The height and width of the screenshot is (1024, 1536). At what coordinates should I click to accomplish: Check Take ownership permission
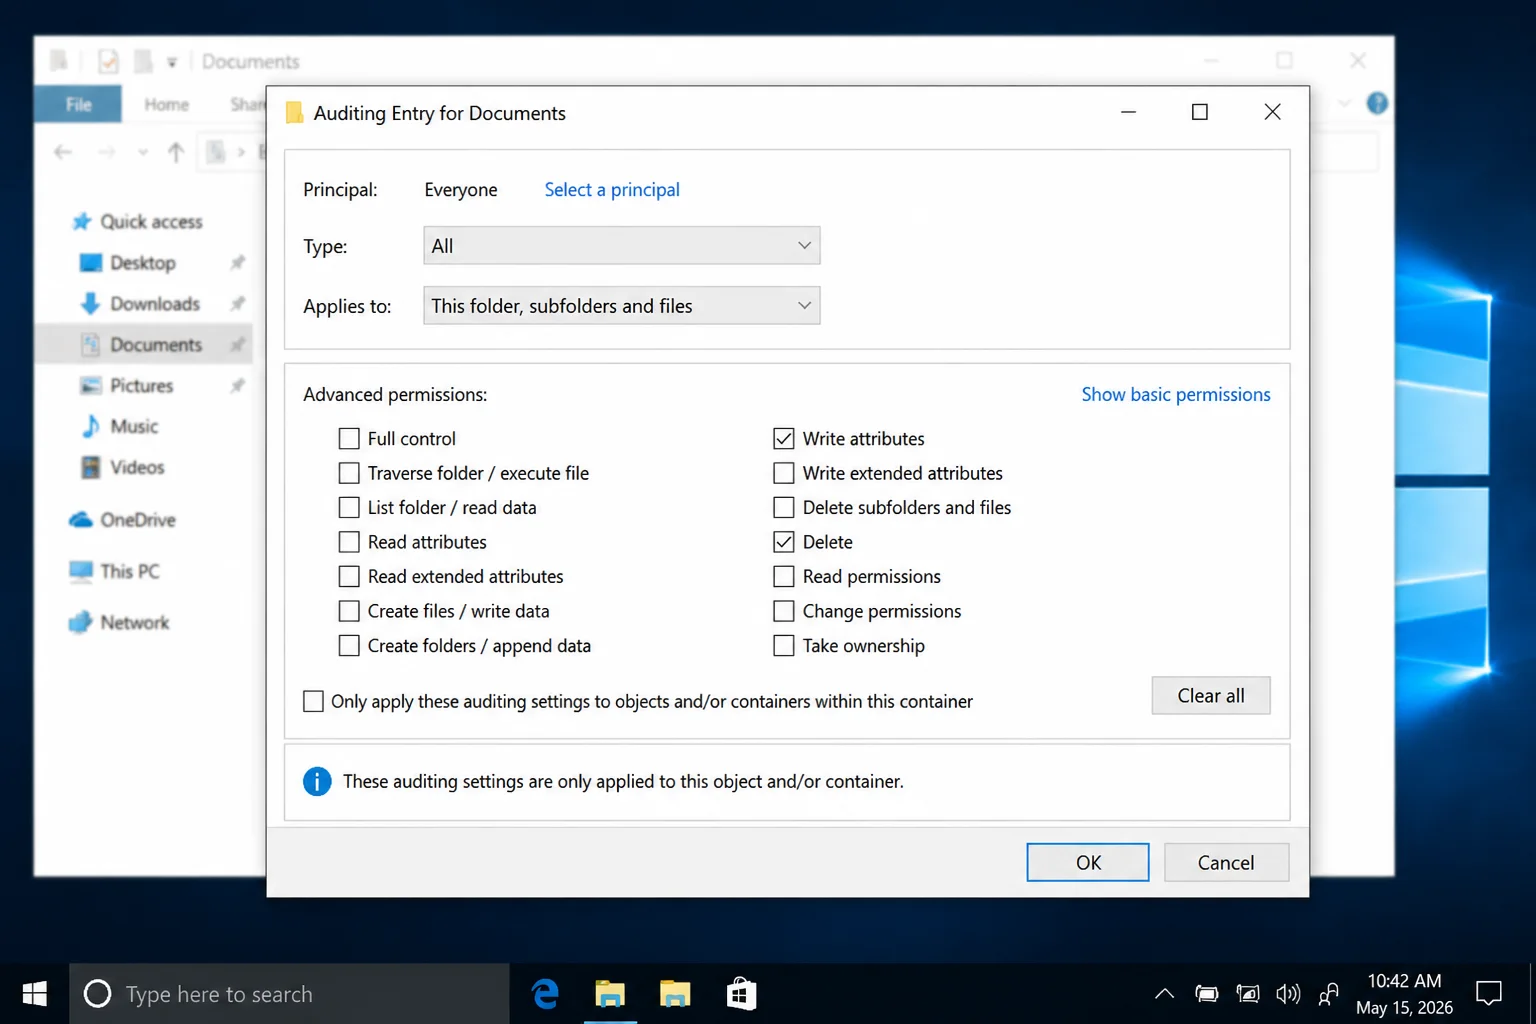(784, 646)
